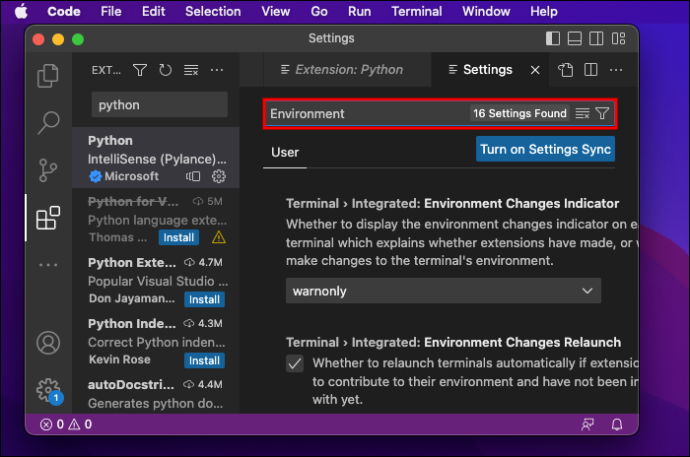
Task: Open the Run menu
Action: [359, 11]
